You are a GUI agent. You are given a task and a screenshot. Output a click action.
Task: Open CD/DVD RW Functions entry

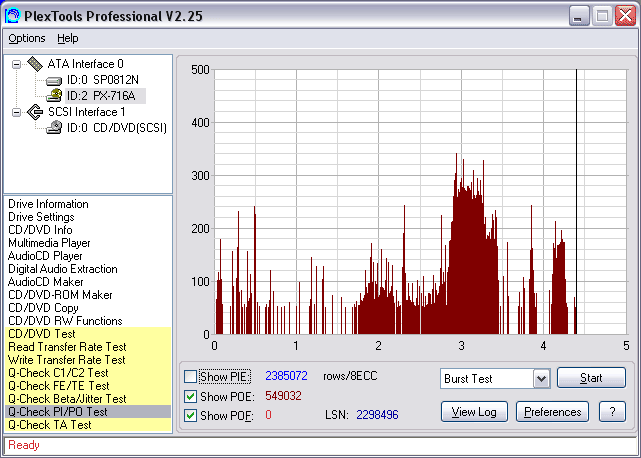click(65, 321)
